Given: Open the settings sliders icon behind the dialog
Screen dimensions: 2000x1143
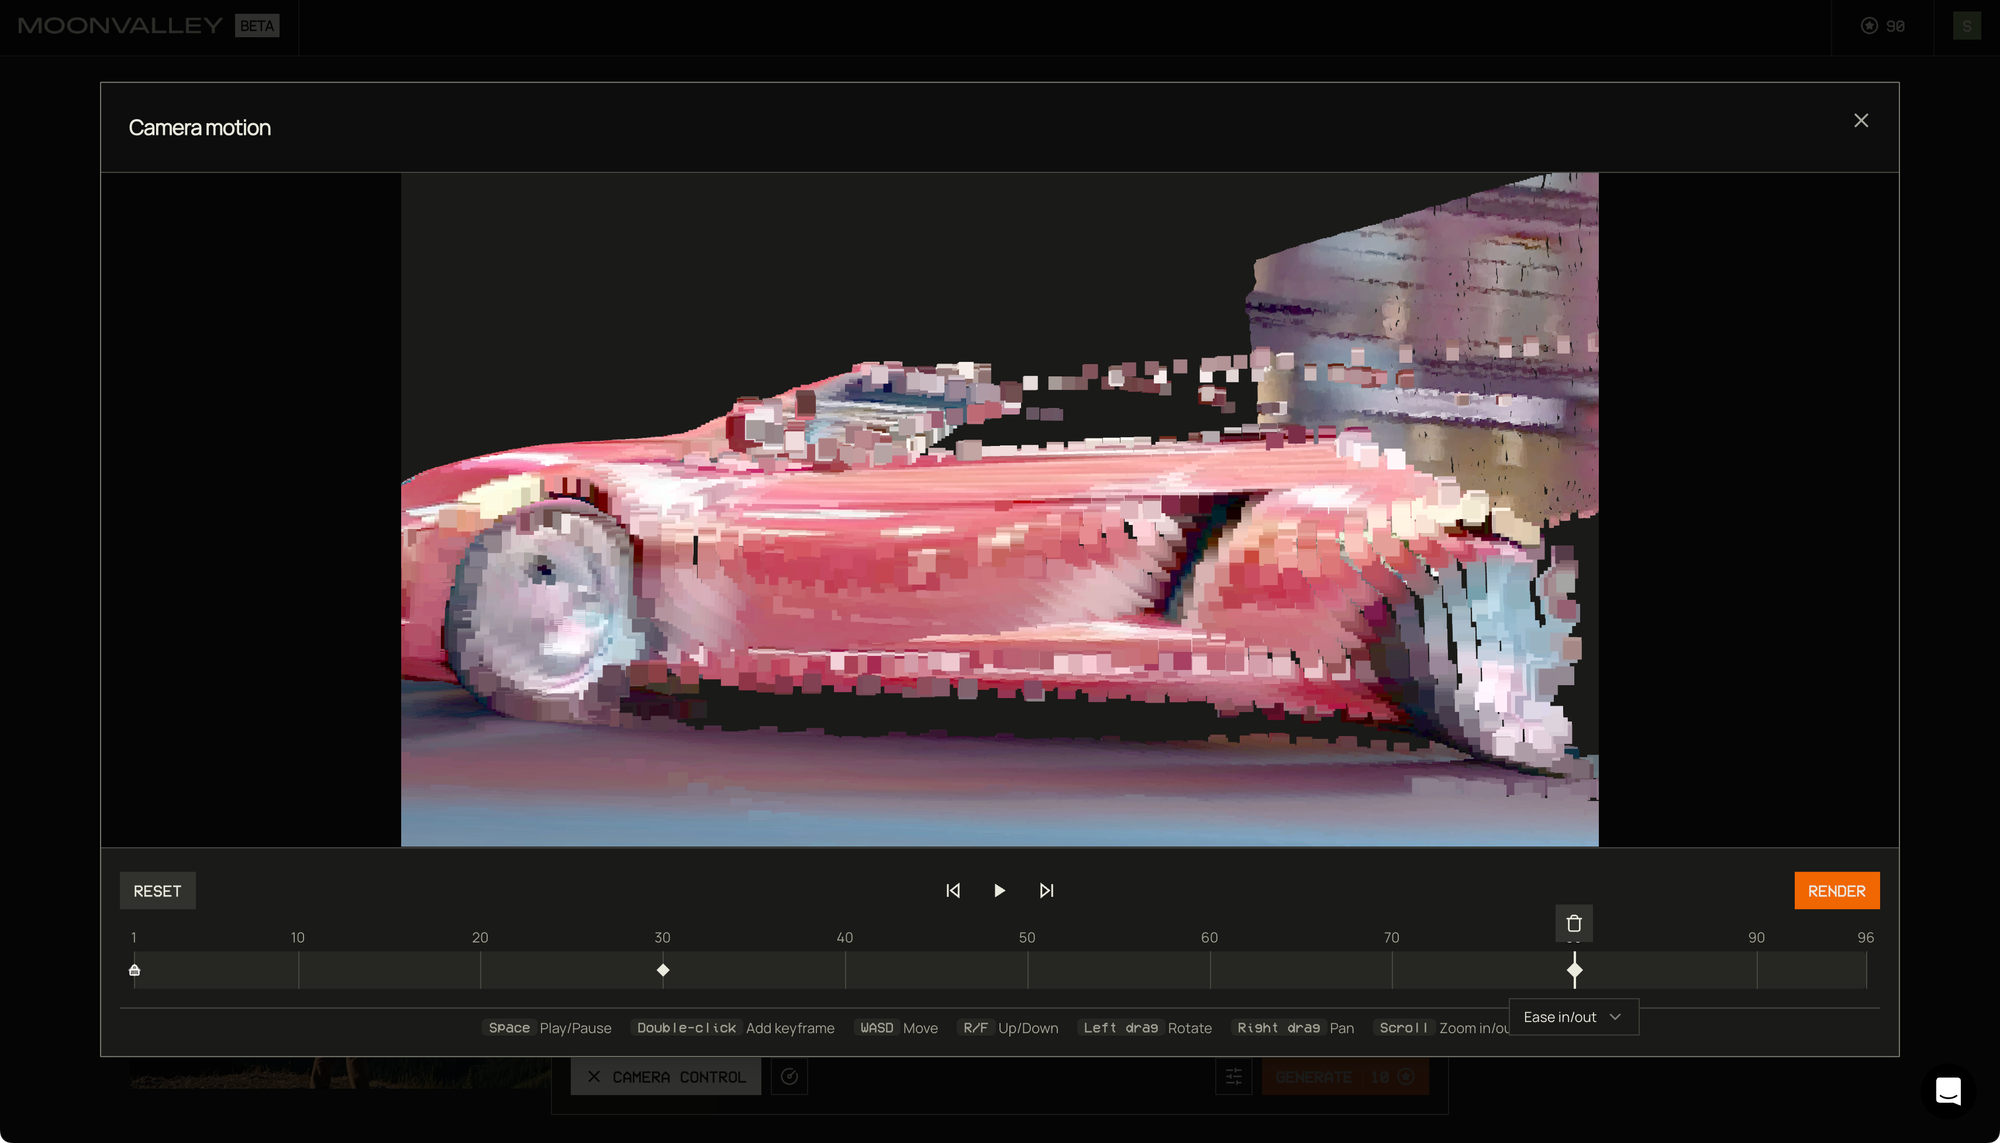Looking at the screenshot, I should 1234,1076.
